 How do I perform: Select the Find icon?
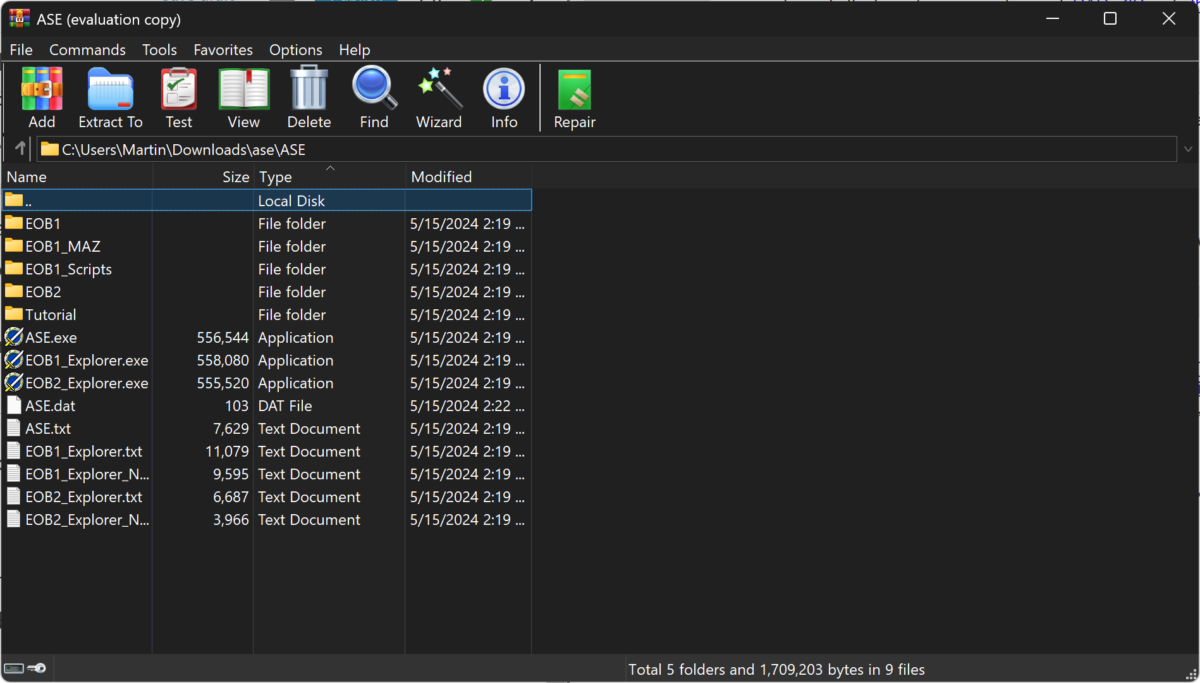coord(373,97)
